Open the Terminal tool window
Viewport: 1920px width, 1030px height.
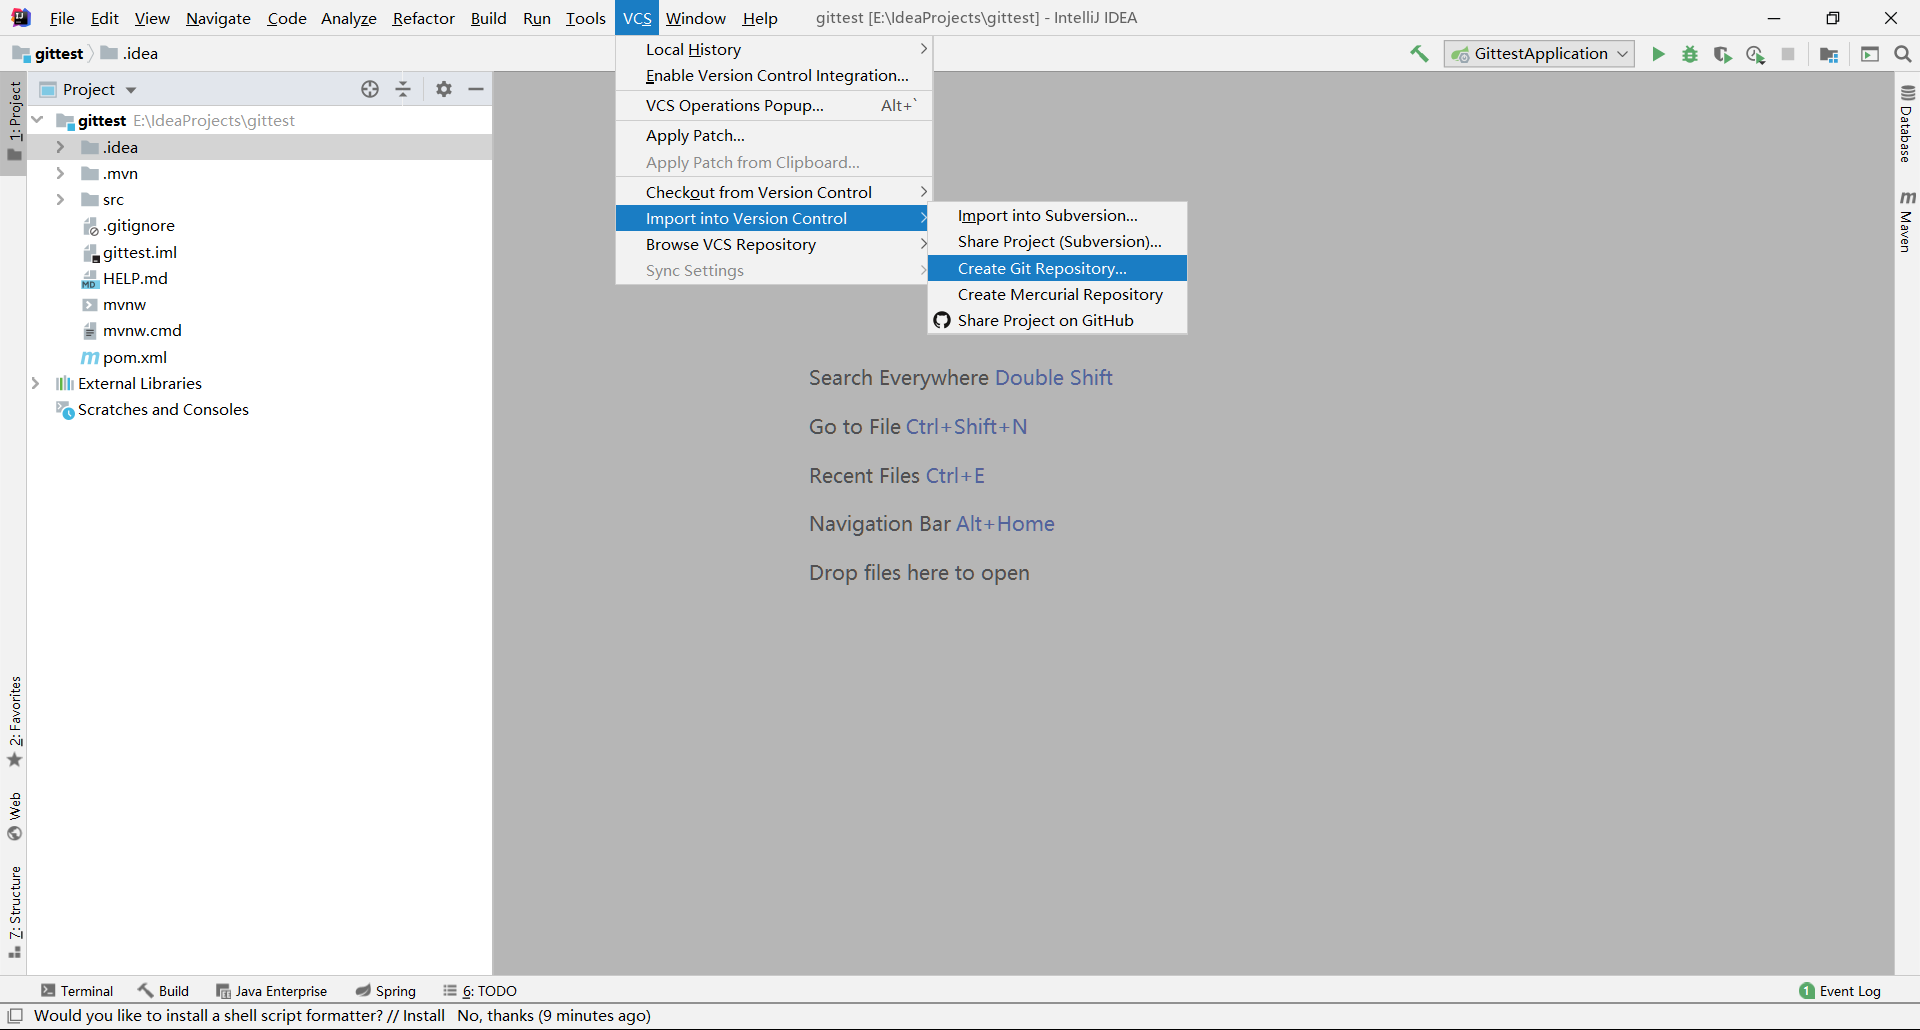tap(77, 991)
